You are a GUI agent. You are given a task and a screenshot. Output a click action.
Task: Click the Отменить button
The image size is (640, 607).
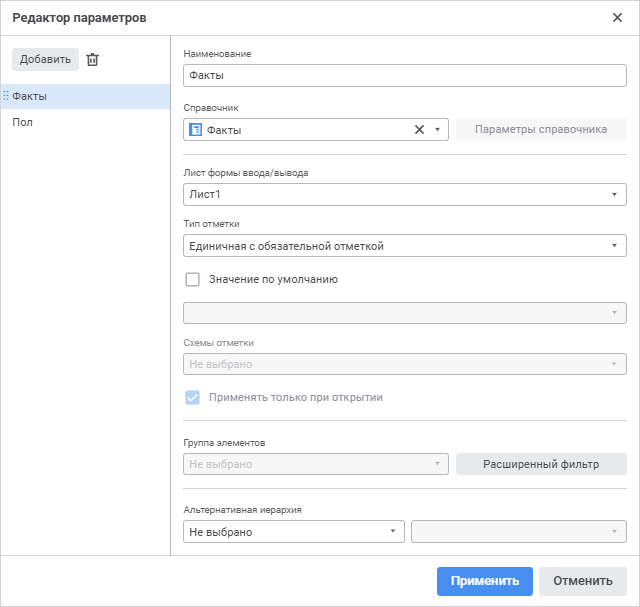582,581
